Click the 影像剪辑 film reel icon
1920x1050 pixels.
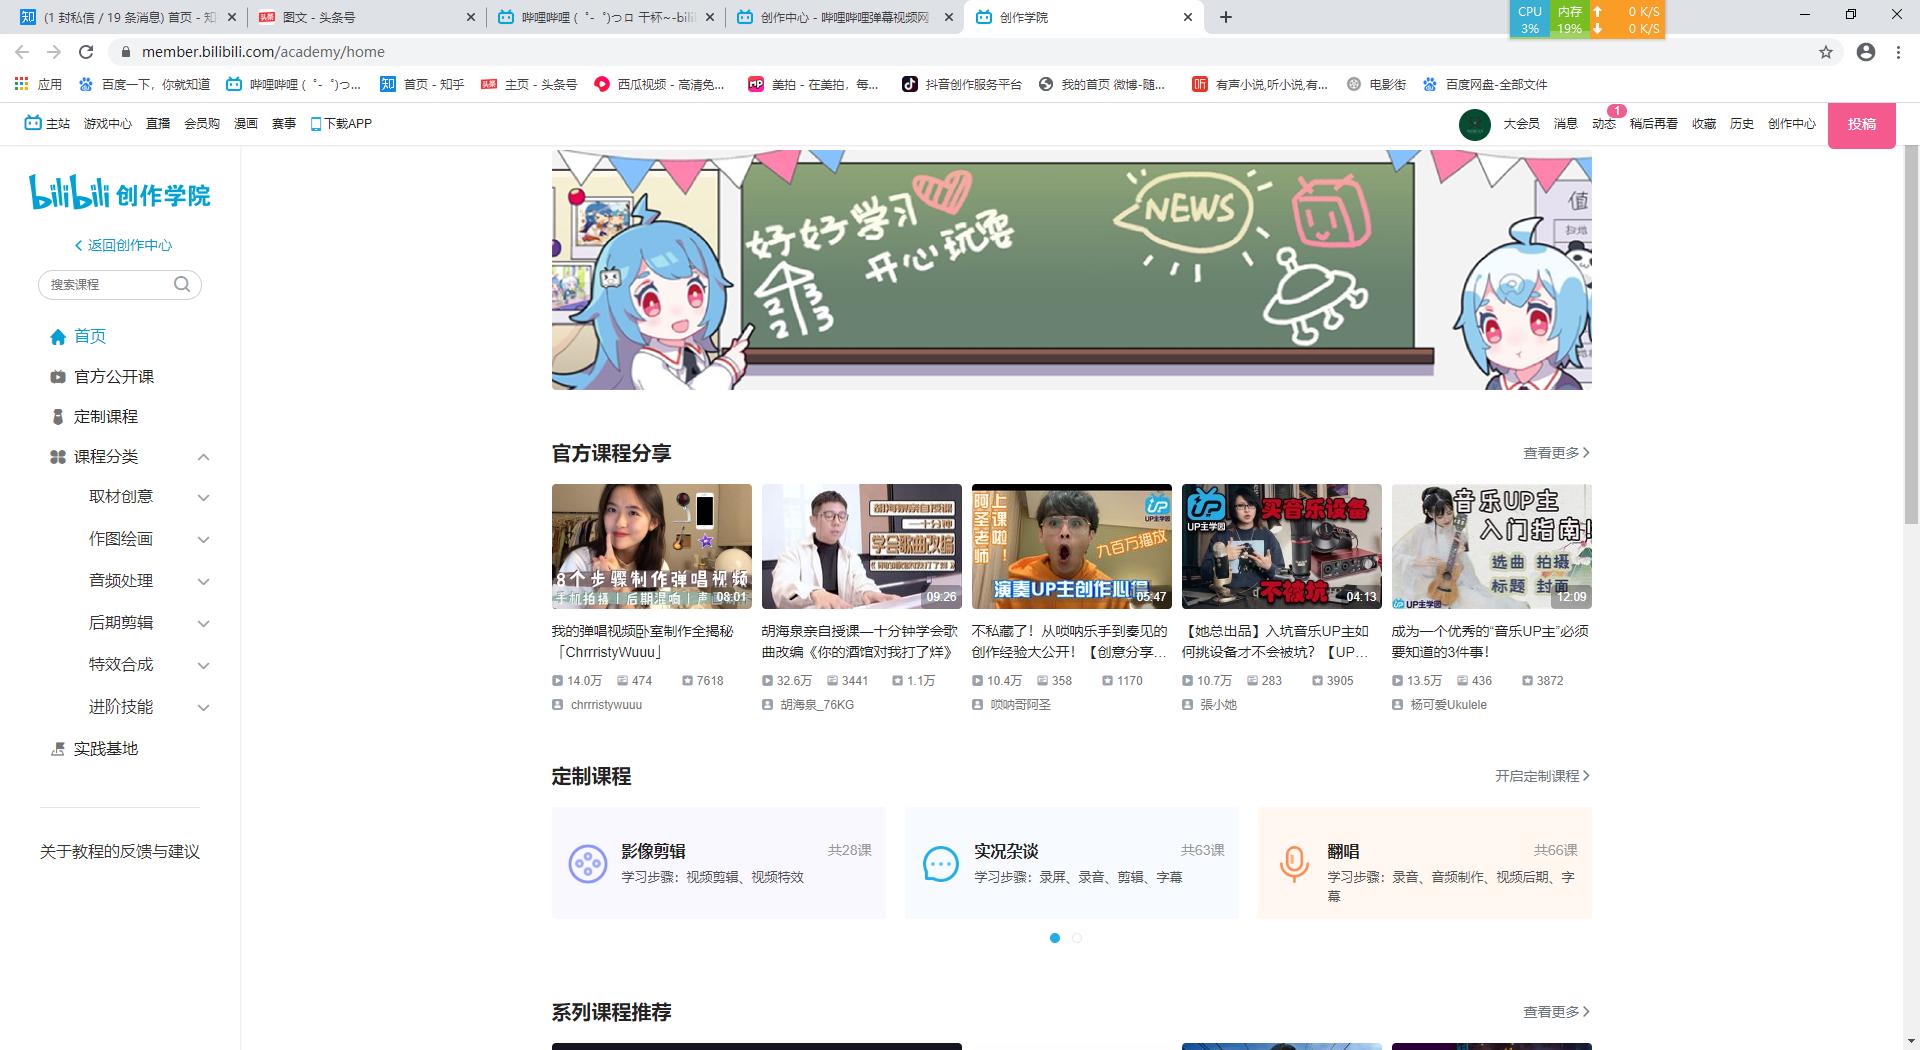(x=588, y=863)
